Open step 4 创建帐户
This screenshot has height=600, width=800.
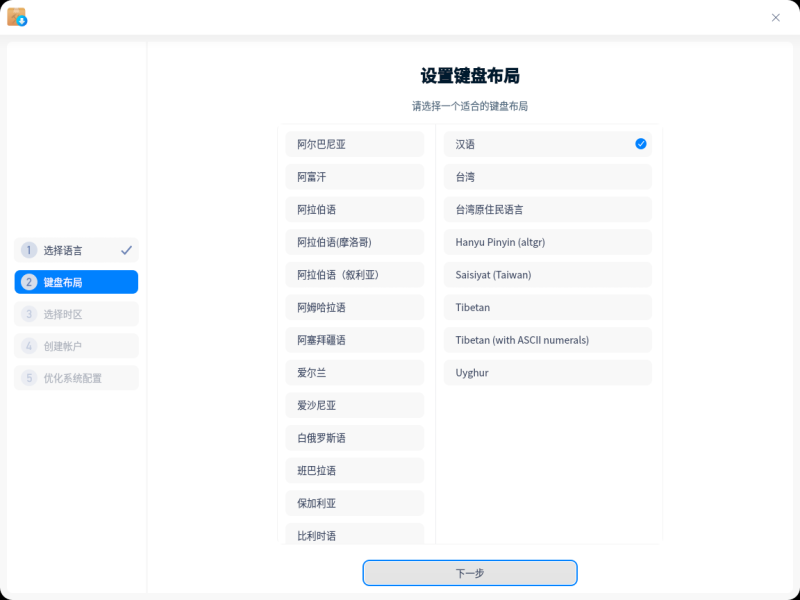coord(77,346)
